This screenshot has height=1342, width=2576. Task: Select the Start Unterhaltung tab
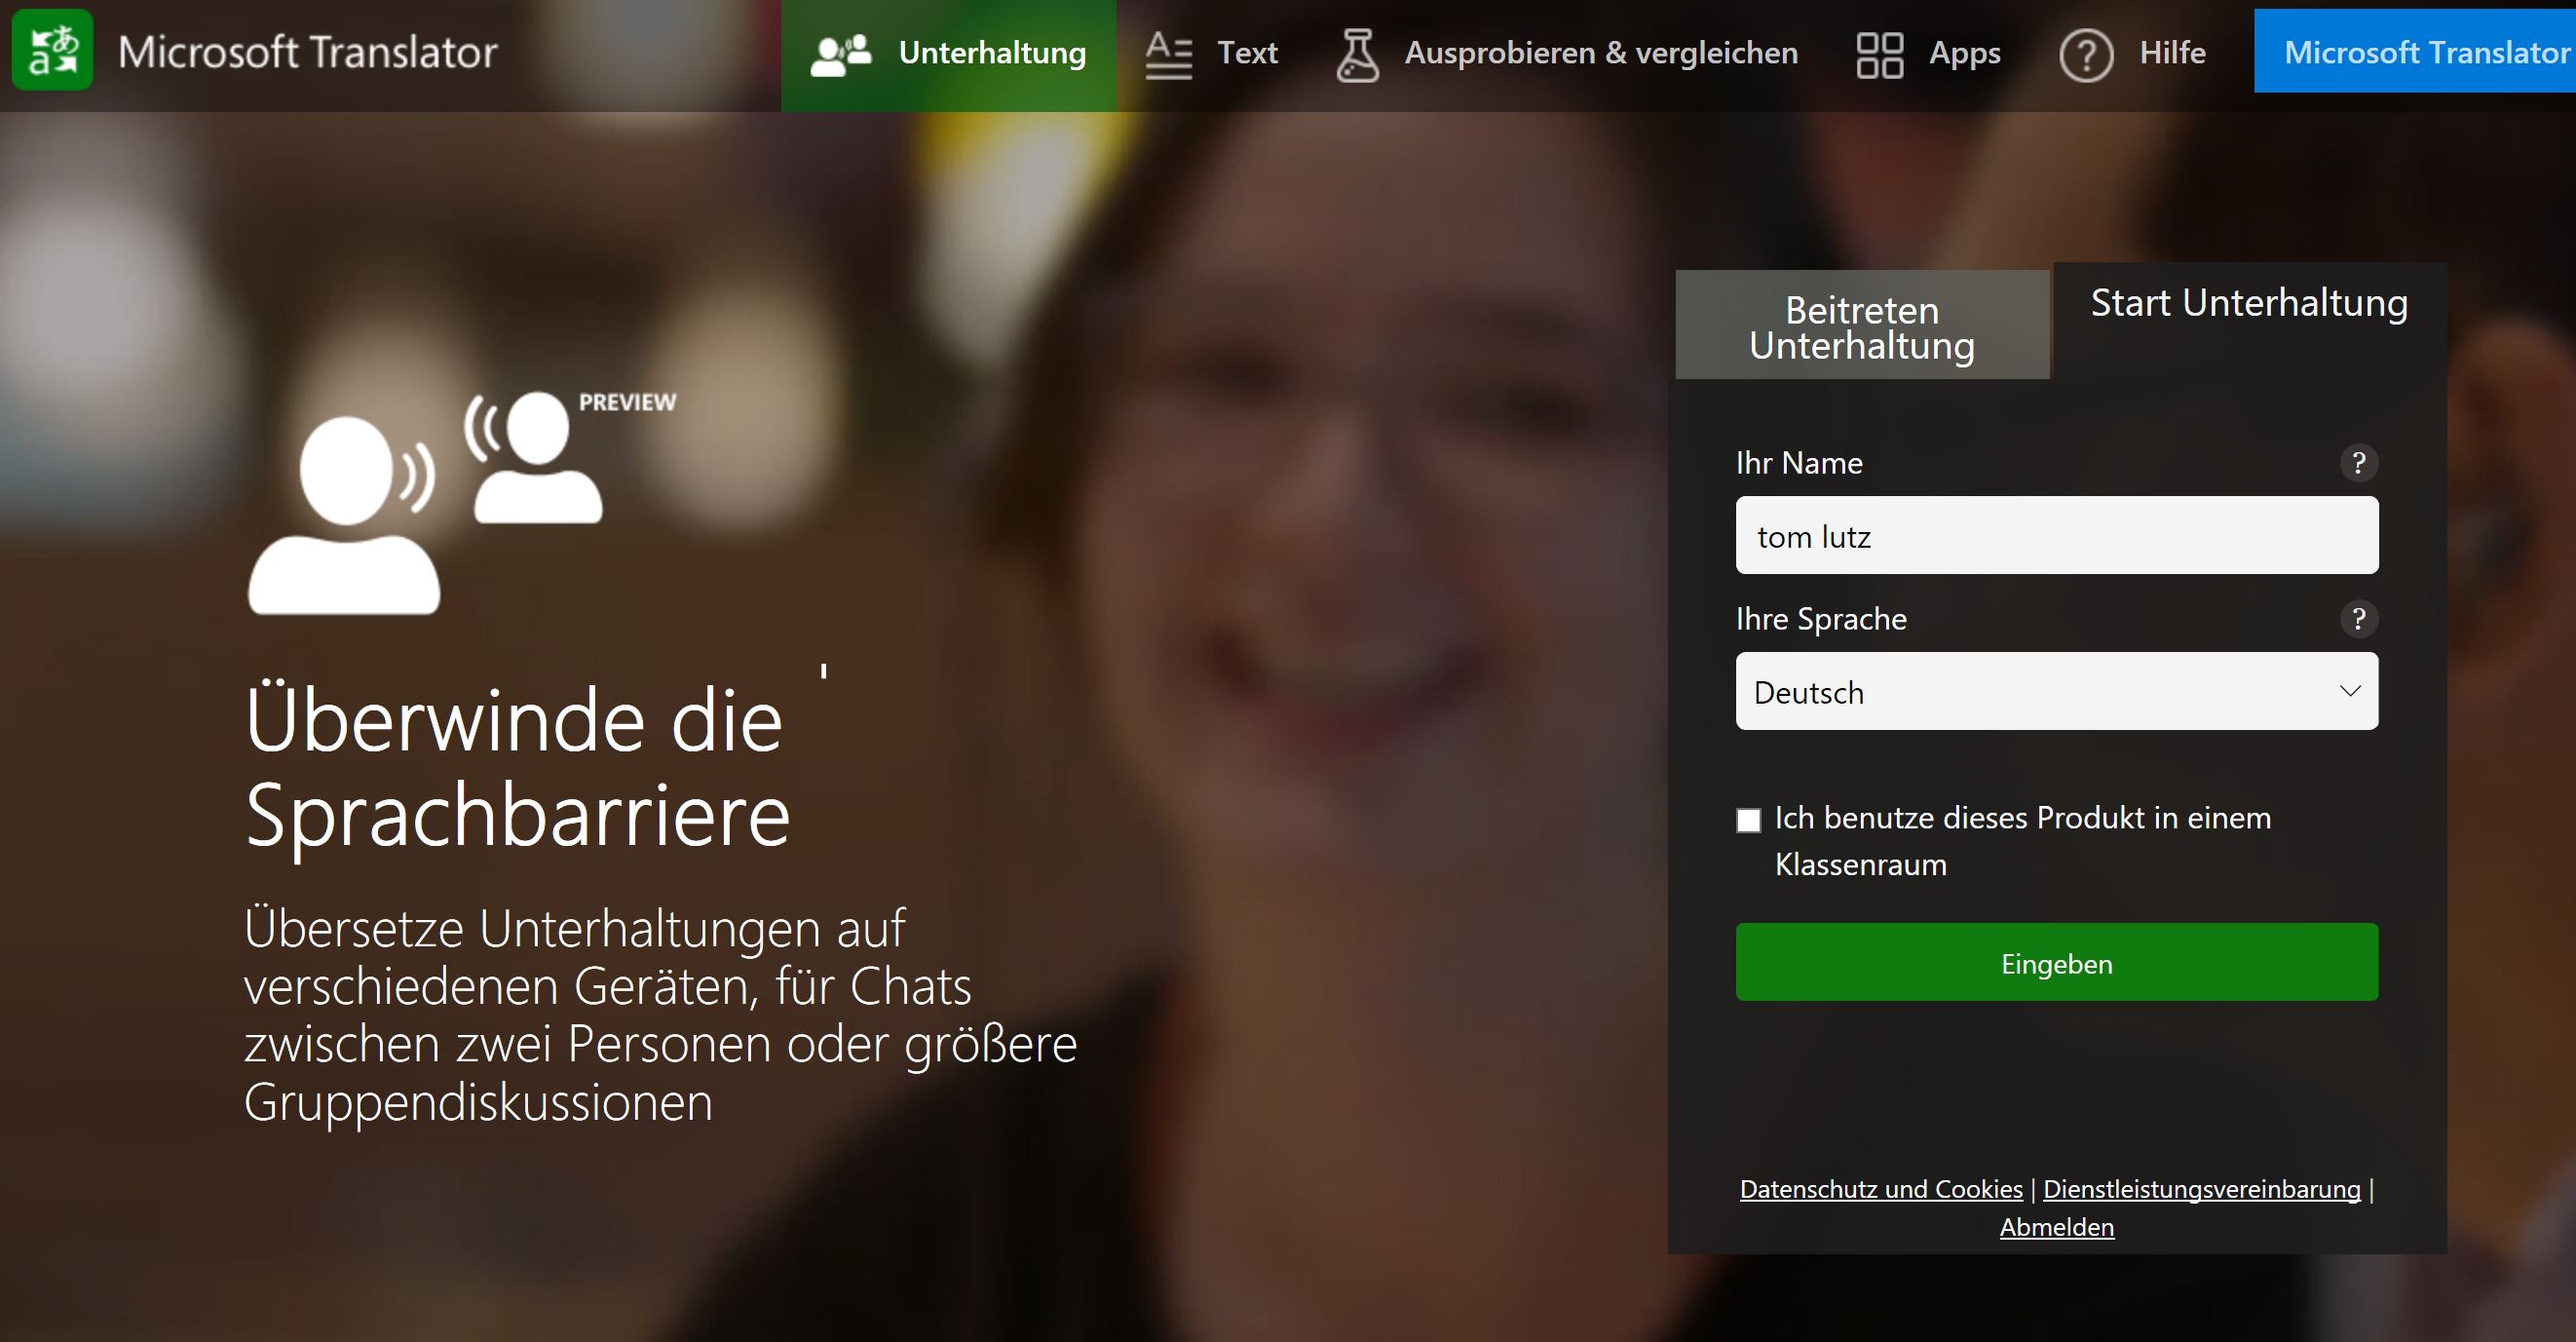click(2248, 303)
